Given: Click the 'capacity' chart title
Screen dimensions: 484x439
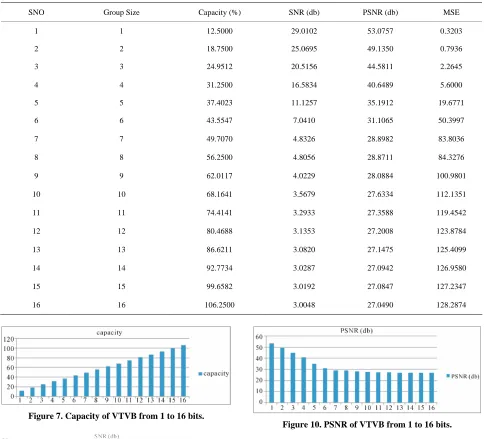Looking at the screenshot, I should [x=109, y=332].
